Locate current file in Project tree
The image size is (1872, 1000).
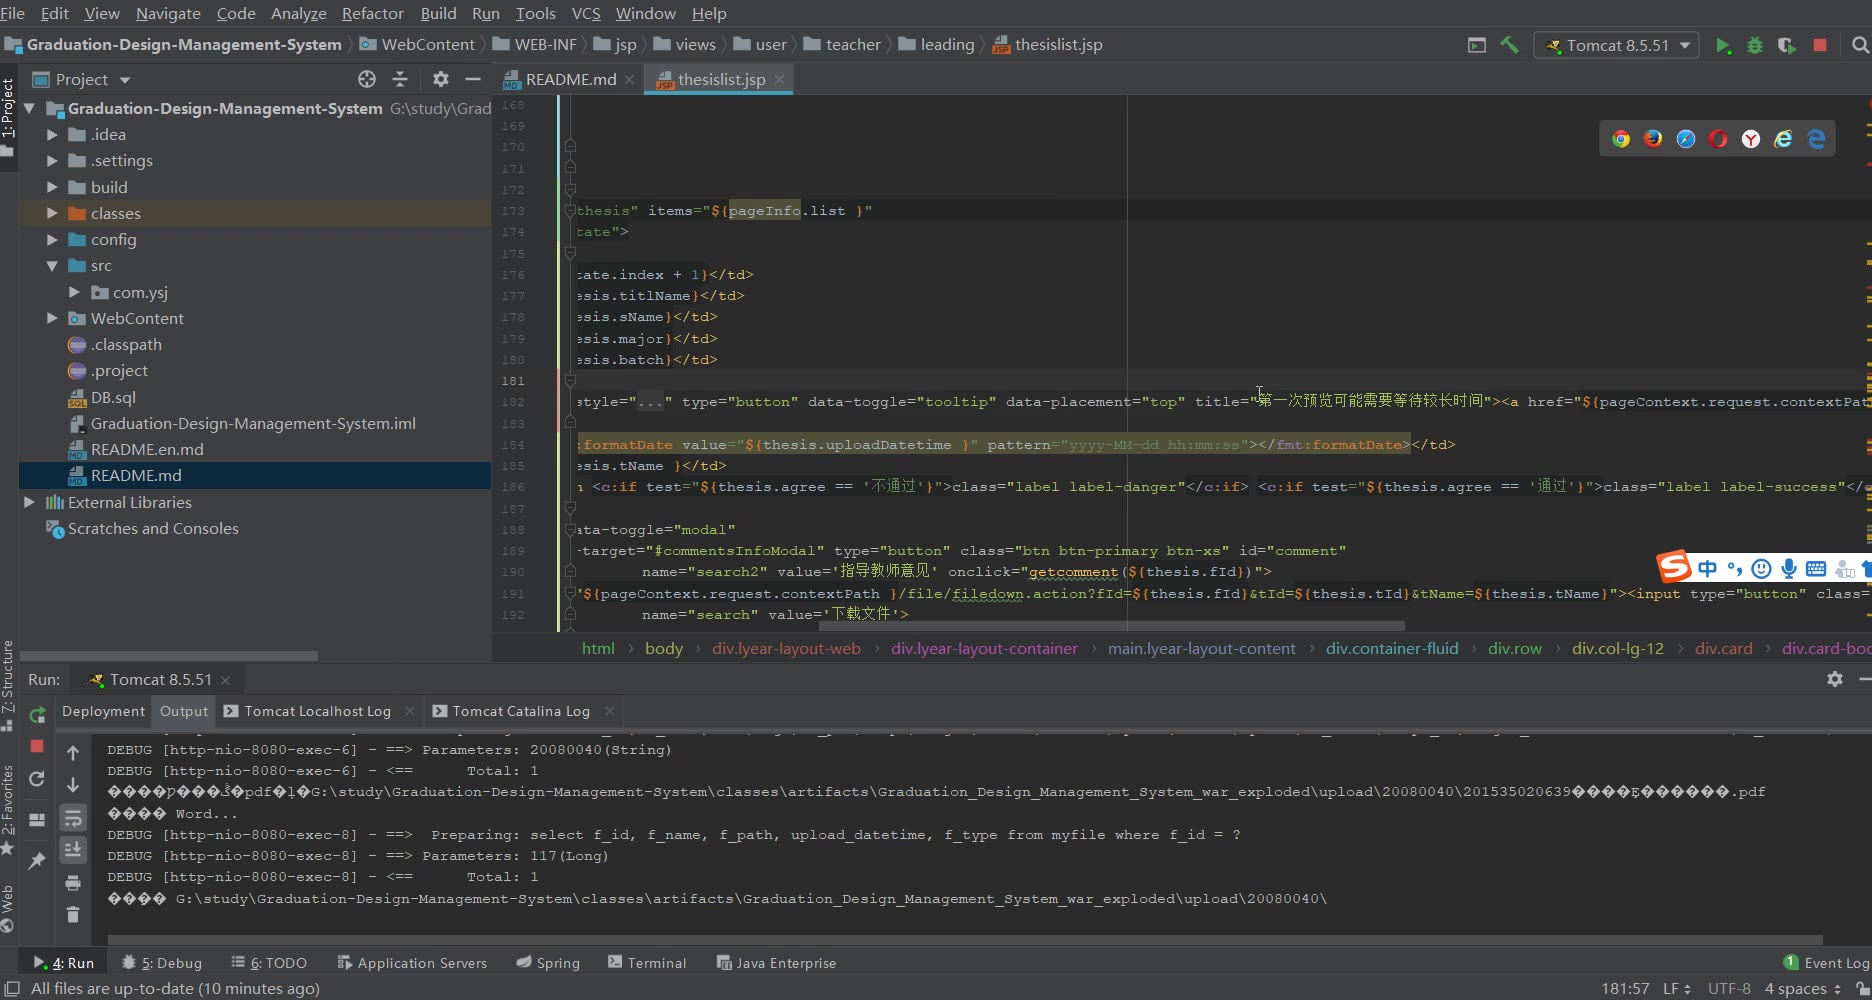tap(367, 79)
